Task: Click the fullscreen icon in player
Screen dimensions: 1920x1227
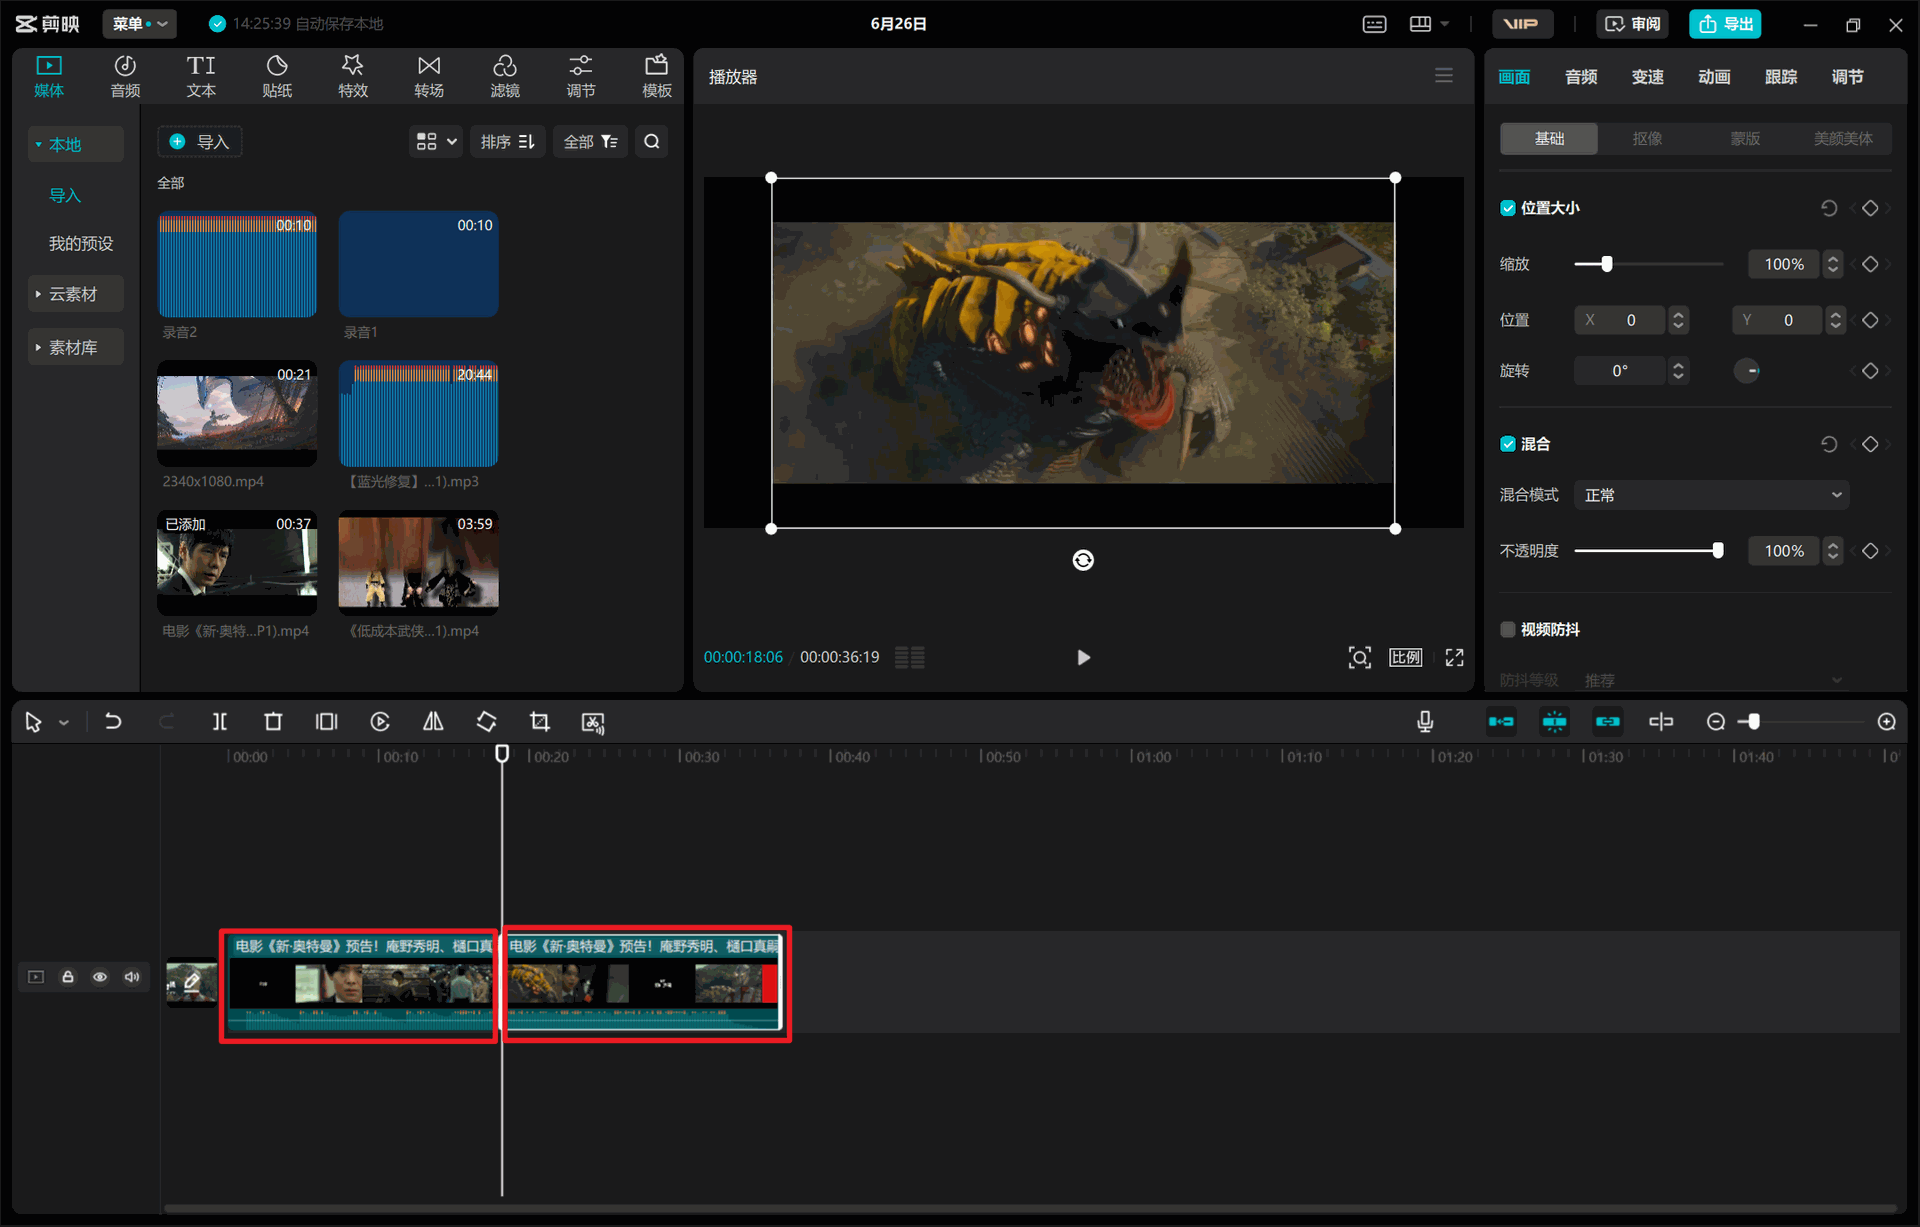Action: [1455, 657]
